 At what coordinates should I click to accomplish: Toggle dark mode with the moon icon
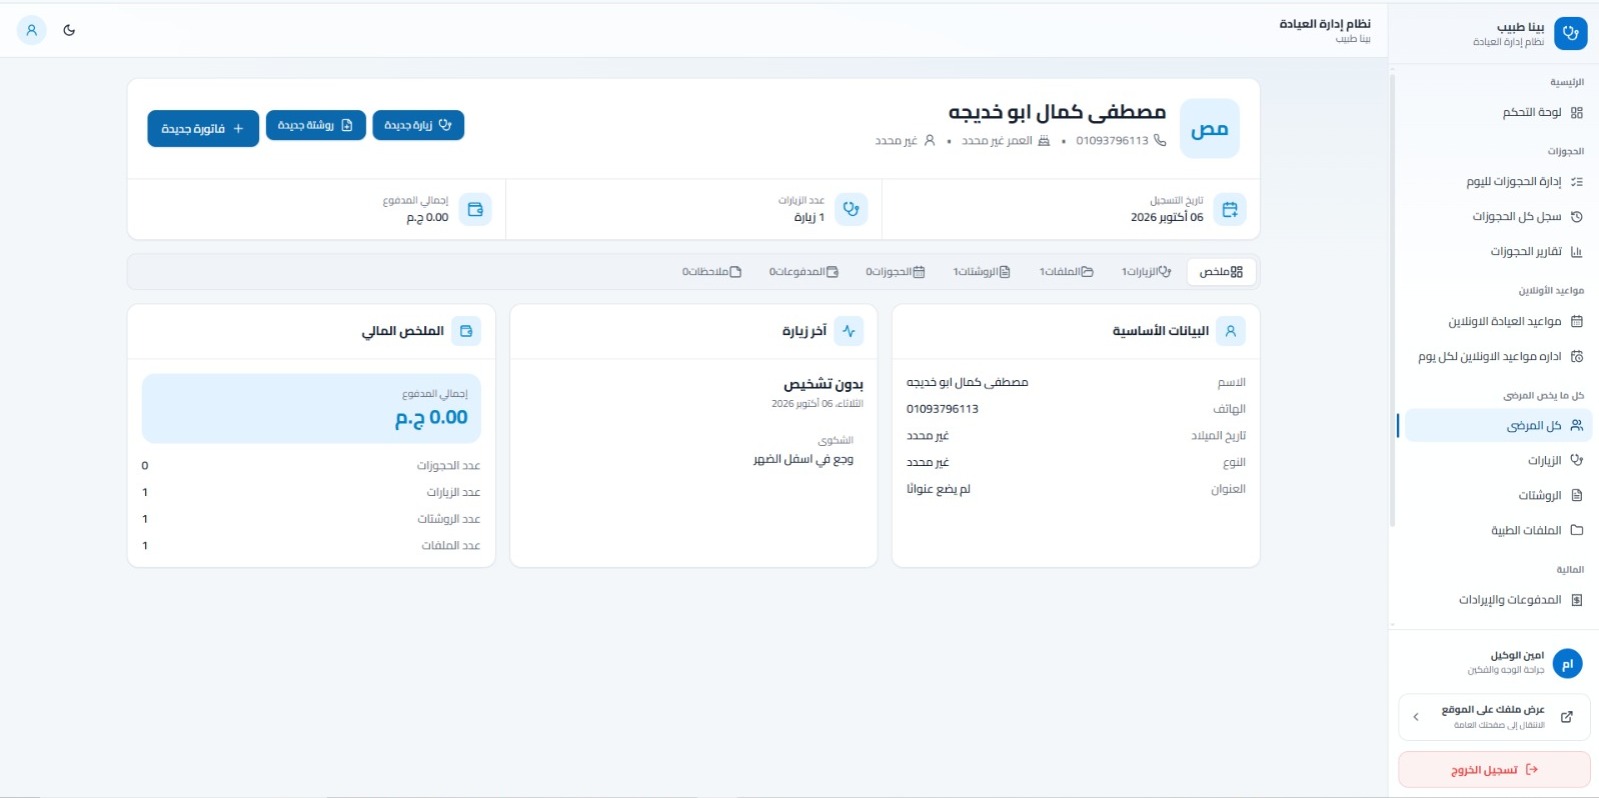tap(69, 30)
